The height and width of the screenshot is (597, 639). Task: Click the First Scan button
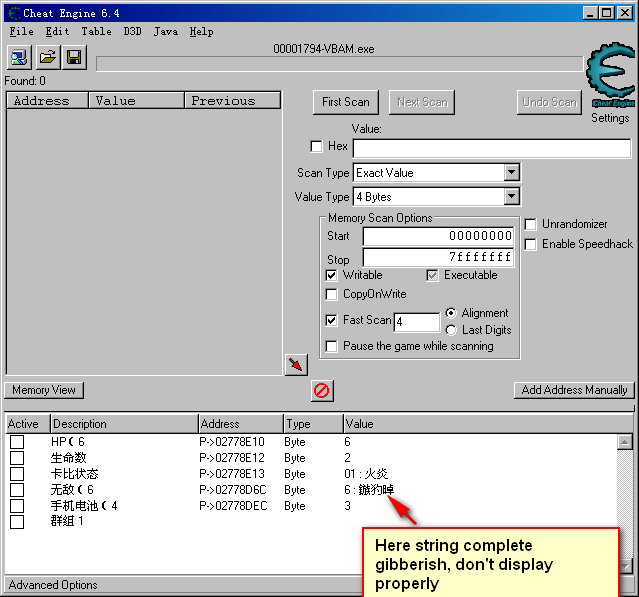coord(345,102)
